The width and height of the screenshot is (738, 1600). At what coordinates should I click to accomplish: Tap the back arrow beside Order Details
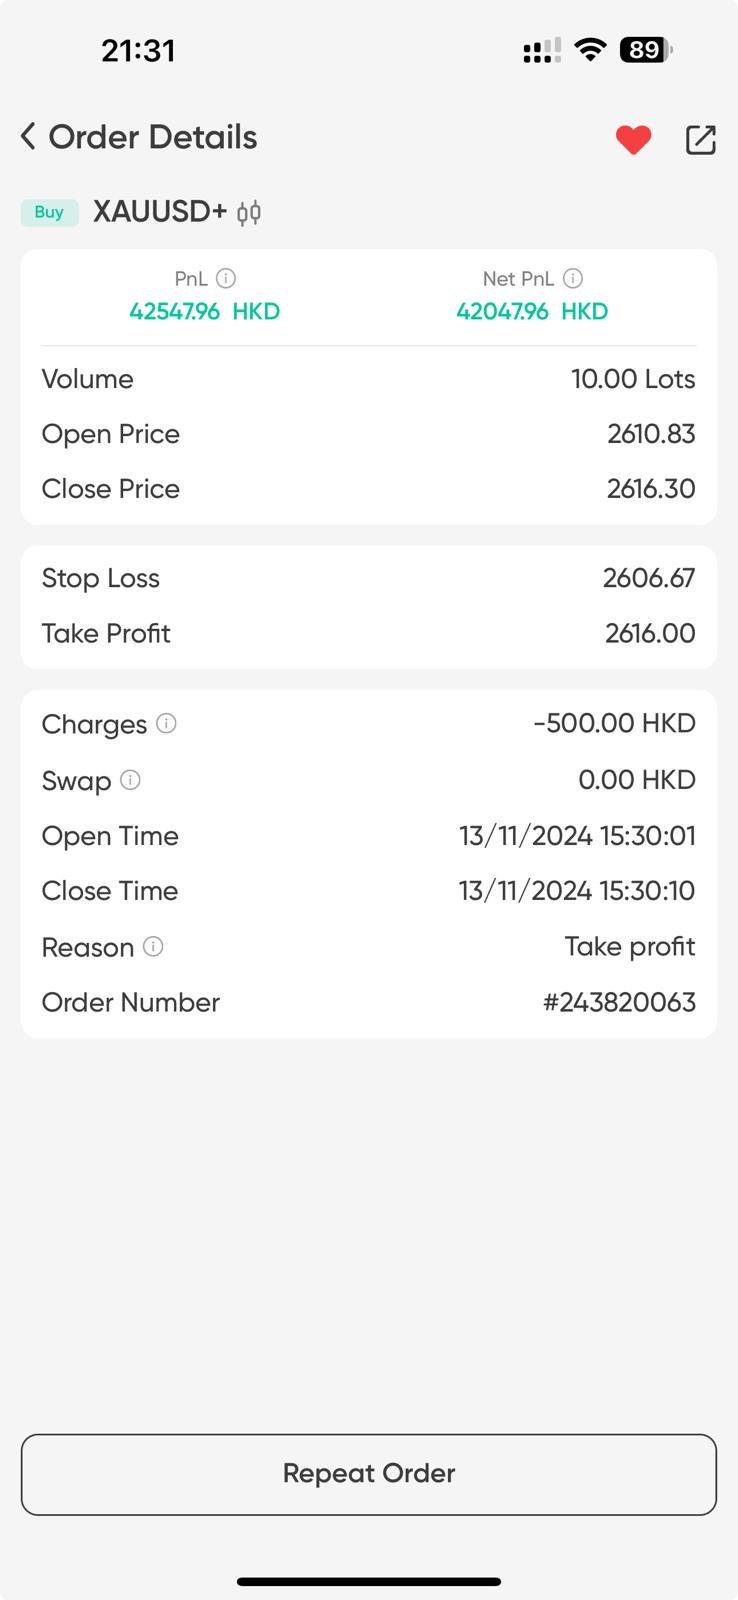pos(29,137)
